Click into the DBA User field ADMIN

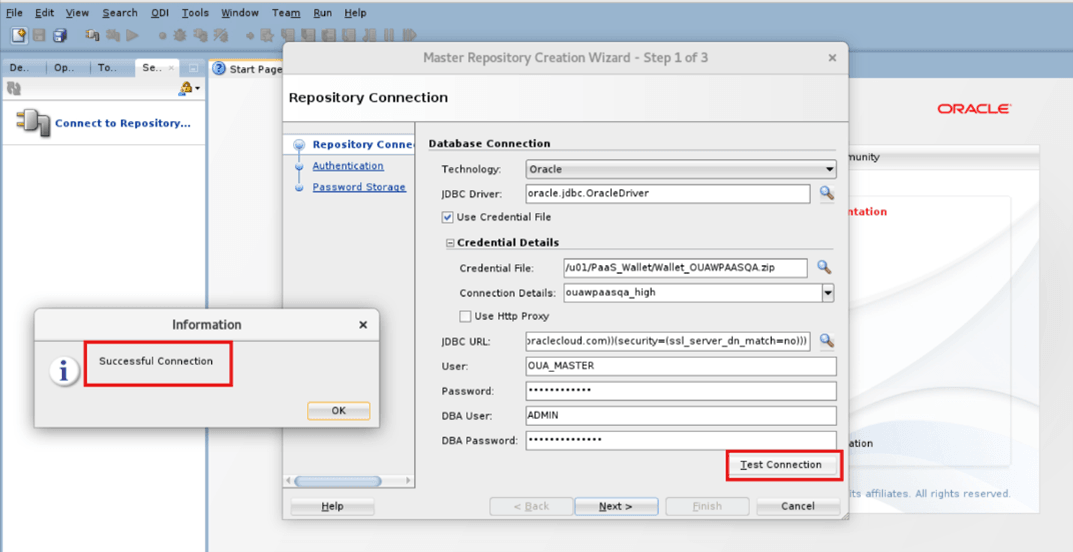click(681, 415)
